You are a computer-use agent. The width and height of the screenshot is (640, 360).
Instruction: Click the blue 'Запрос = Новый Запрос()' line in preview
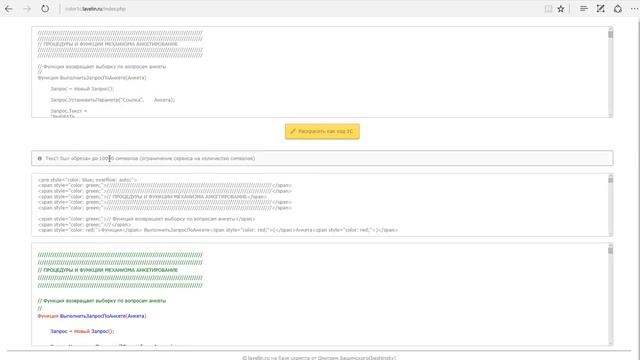[82, 331]
